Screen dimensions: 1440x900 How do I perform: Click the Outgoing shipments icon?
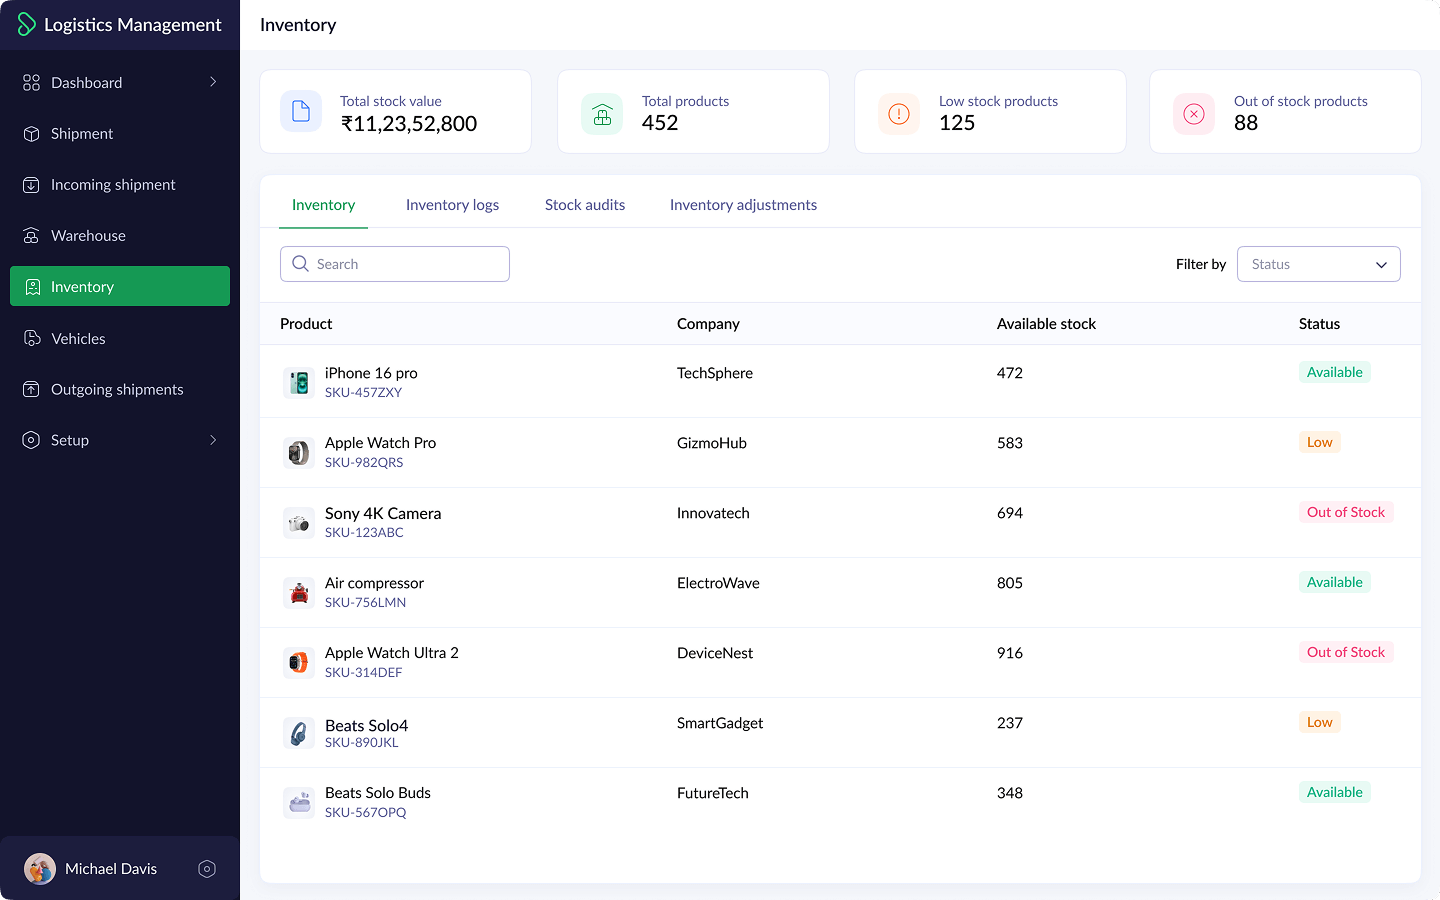pos(32,389)
